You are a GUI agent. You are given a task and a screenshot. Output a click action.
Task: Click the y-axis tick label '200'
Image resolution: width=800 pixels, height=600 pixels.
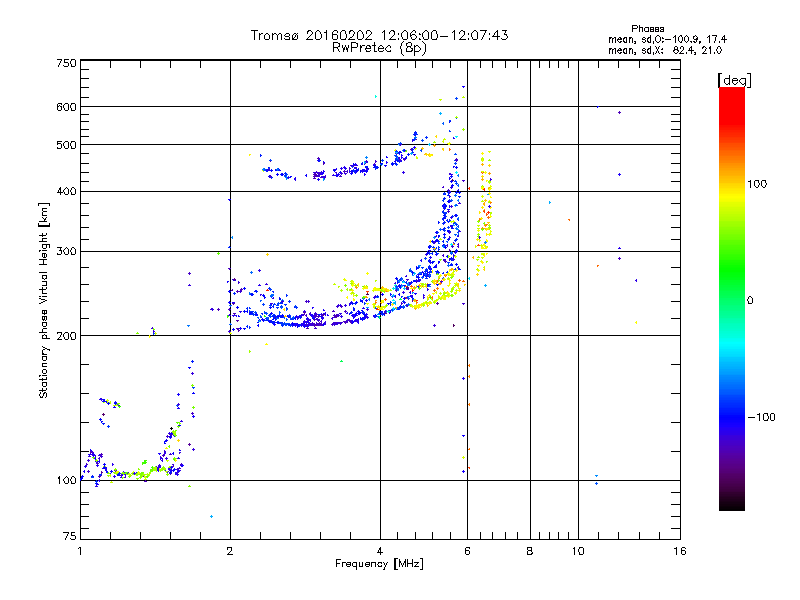point(66,336)
